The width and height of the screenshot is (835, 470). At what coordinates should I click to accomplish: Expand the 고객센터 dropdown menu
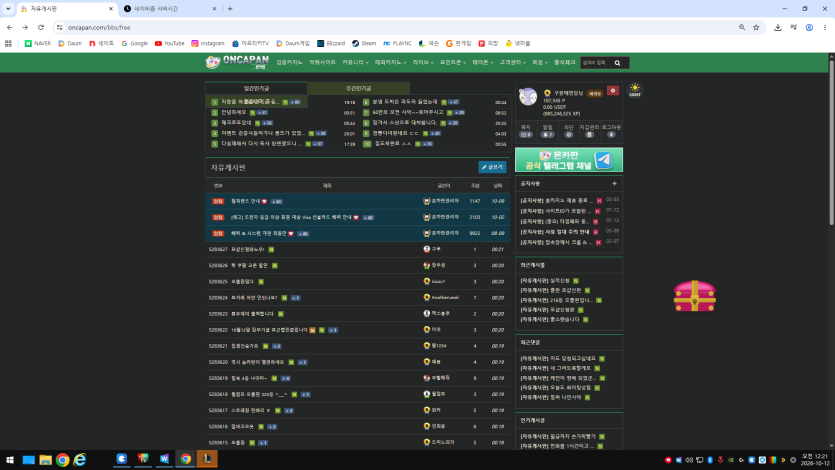click(x=512, y=63)
